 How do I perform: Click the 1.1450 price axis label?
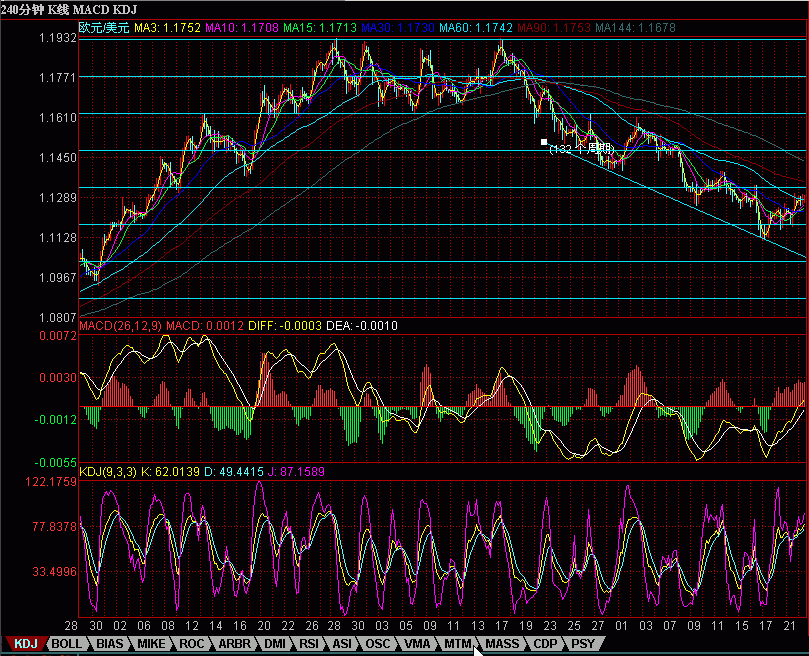click(58, 157)
